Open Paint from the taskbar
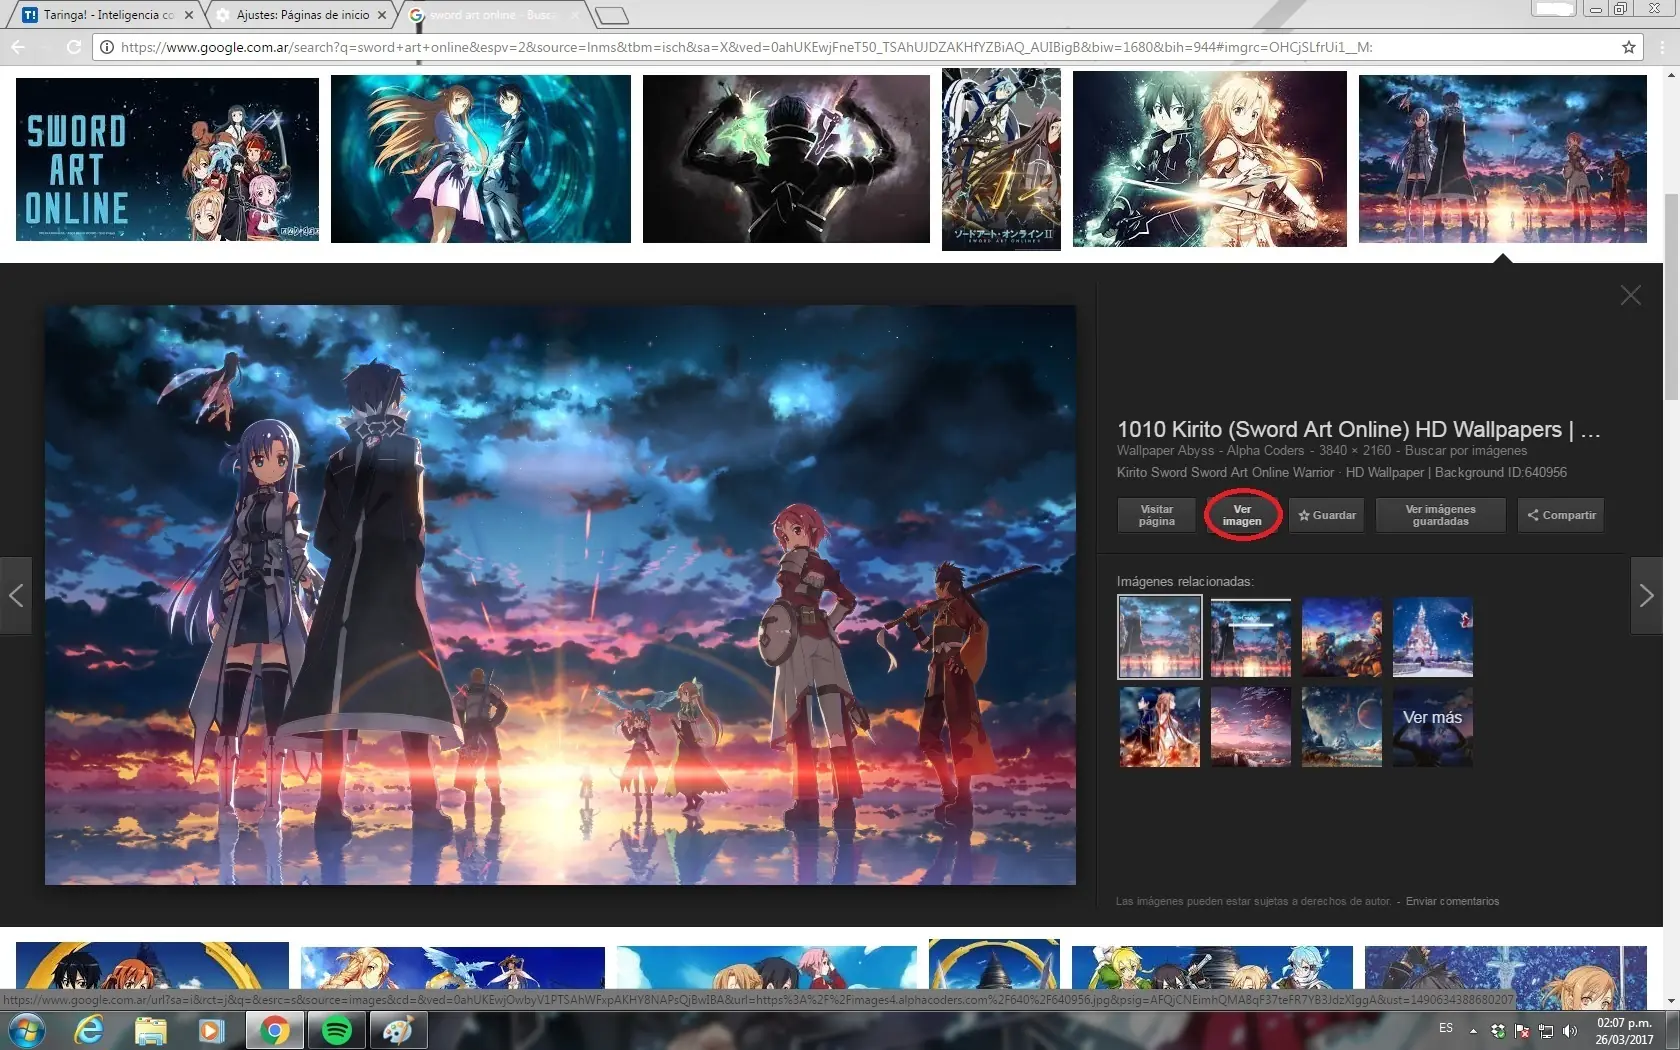The image size is (1680, 1050). (x=398, y=1030)
